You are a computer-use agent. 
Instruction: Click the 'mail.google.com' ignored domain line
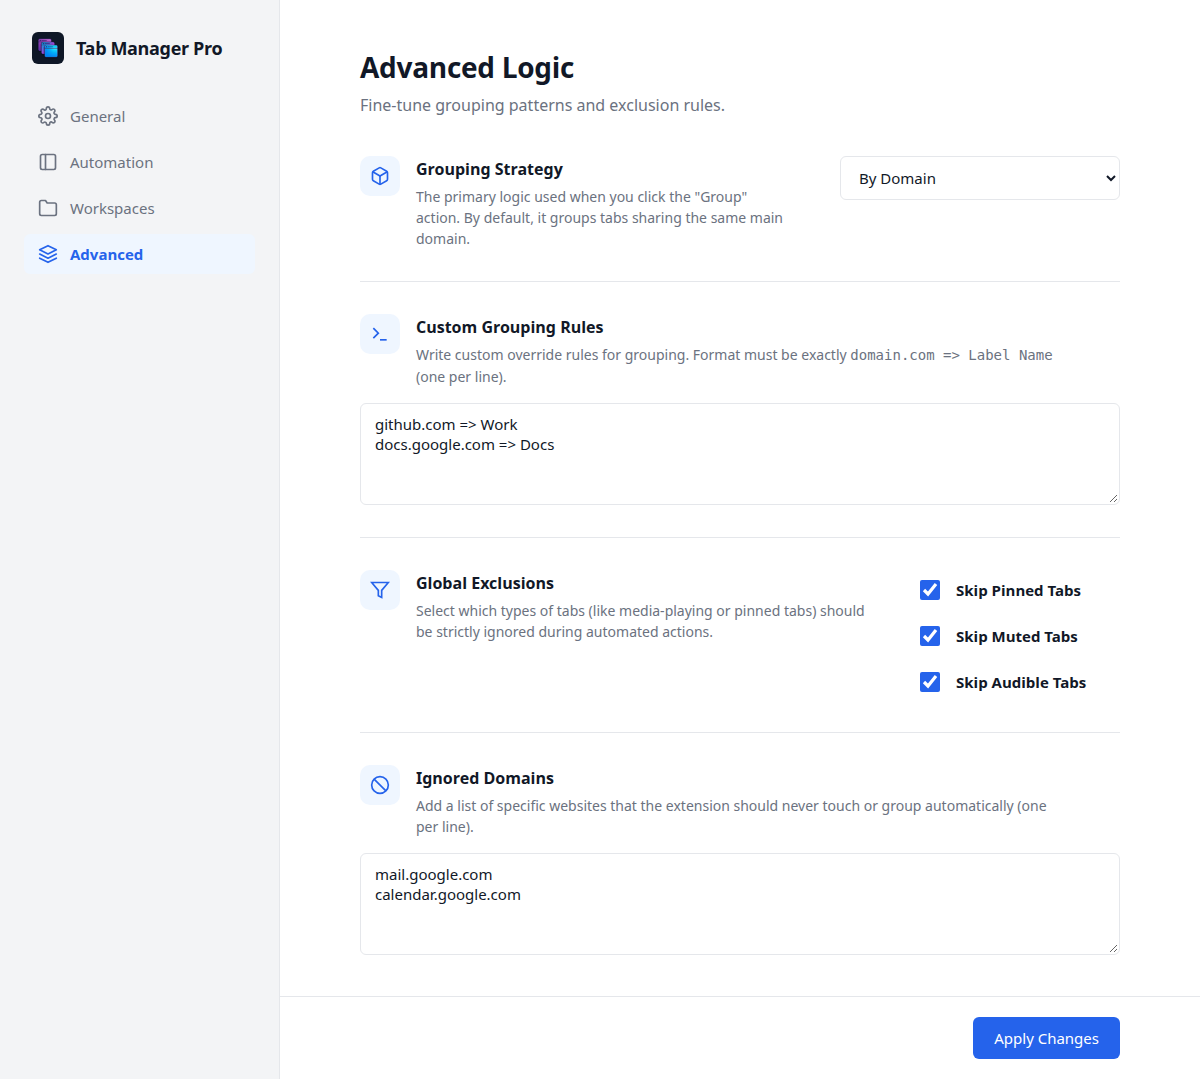tap(433, 875)
